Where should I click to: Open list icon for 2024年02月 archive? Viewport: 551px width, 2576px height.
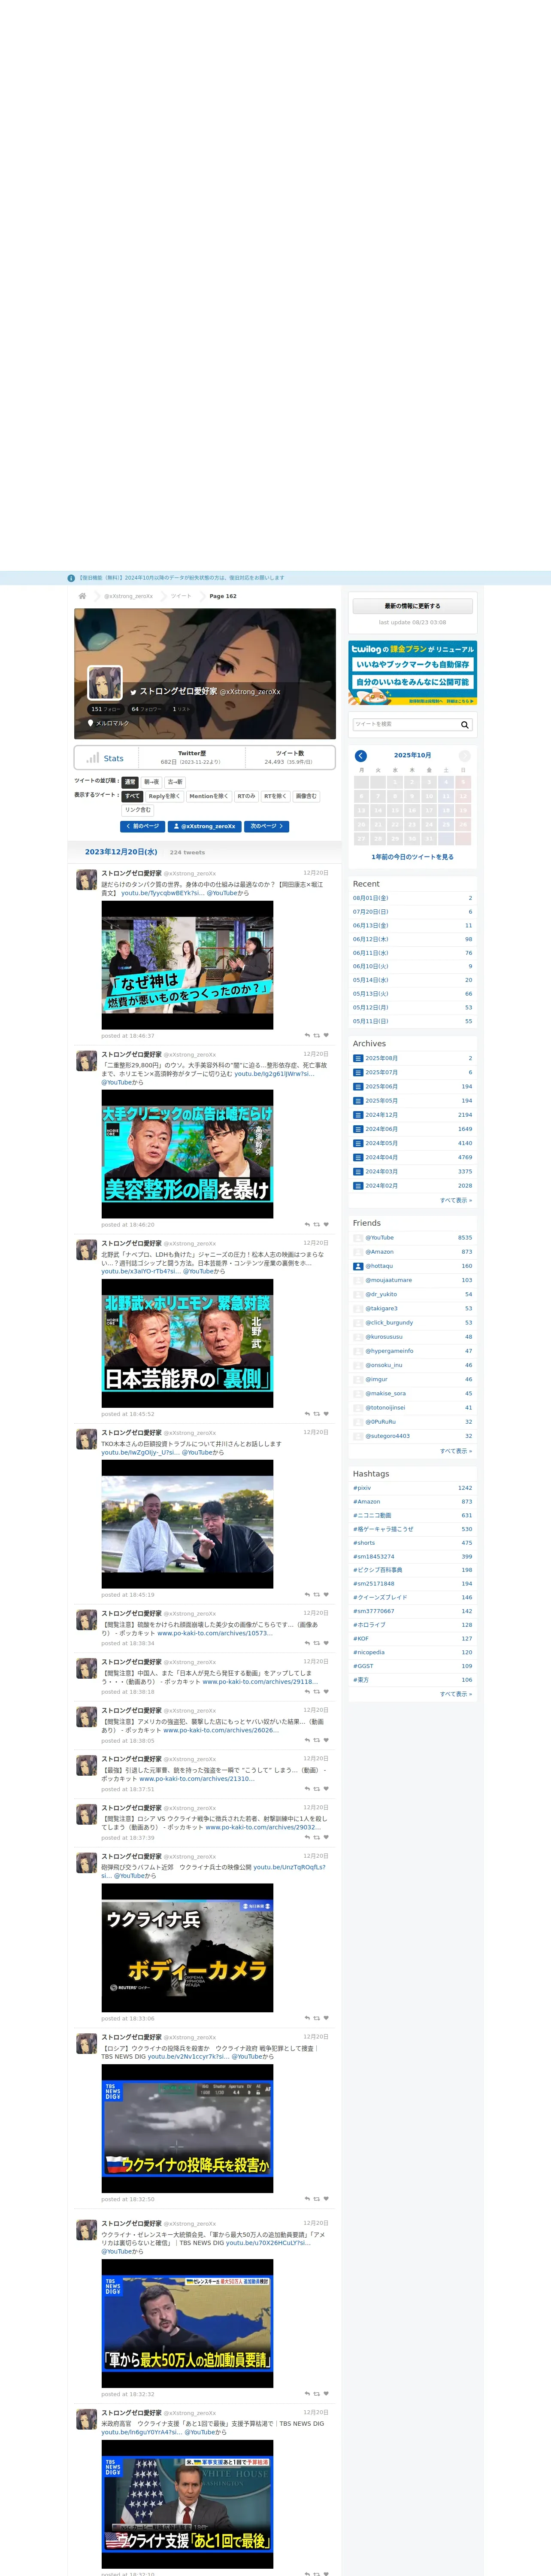click(358, 1186)
